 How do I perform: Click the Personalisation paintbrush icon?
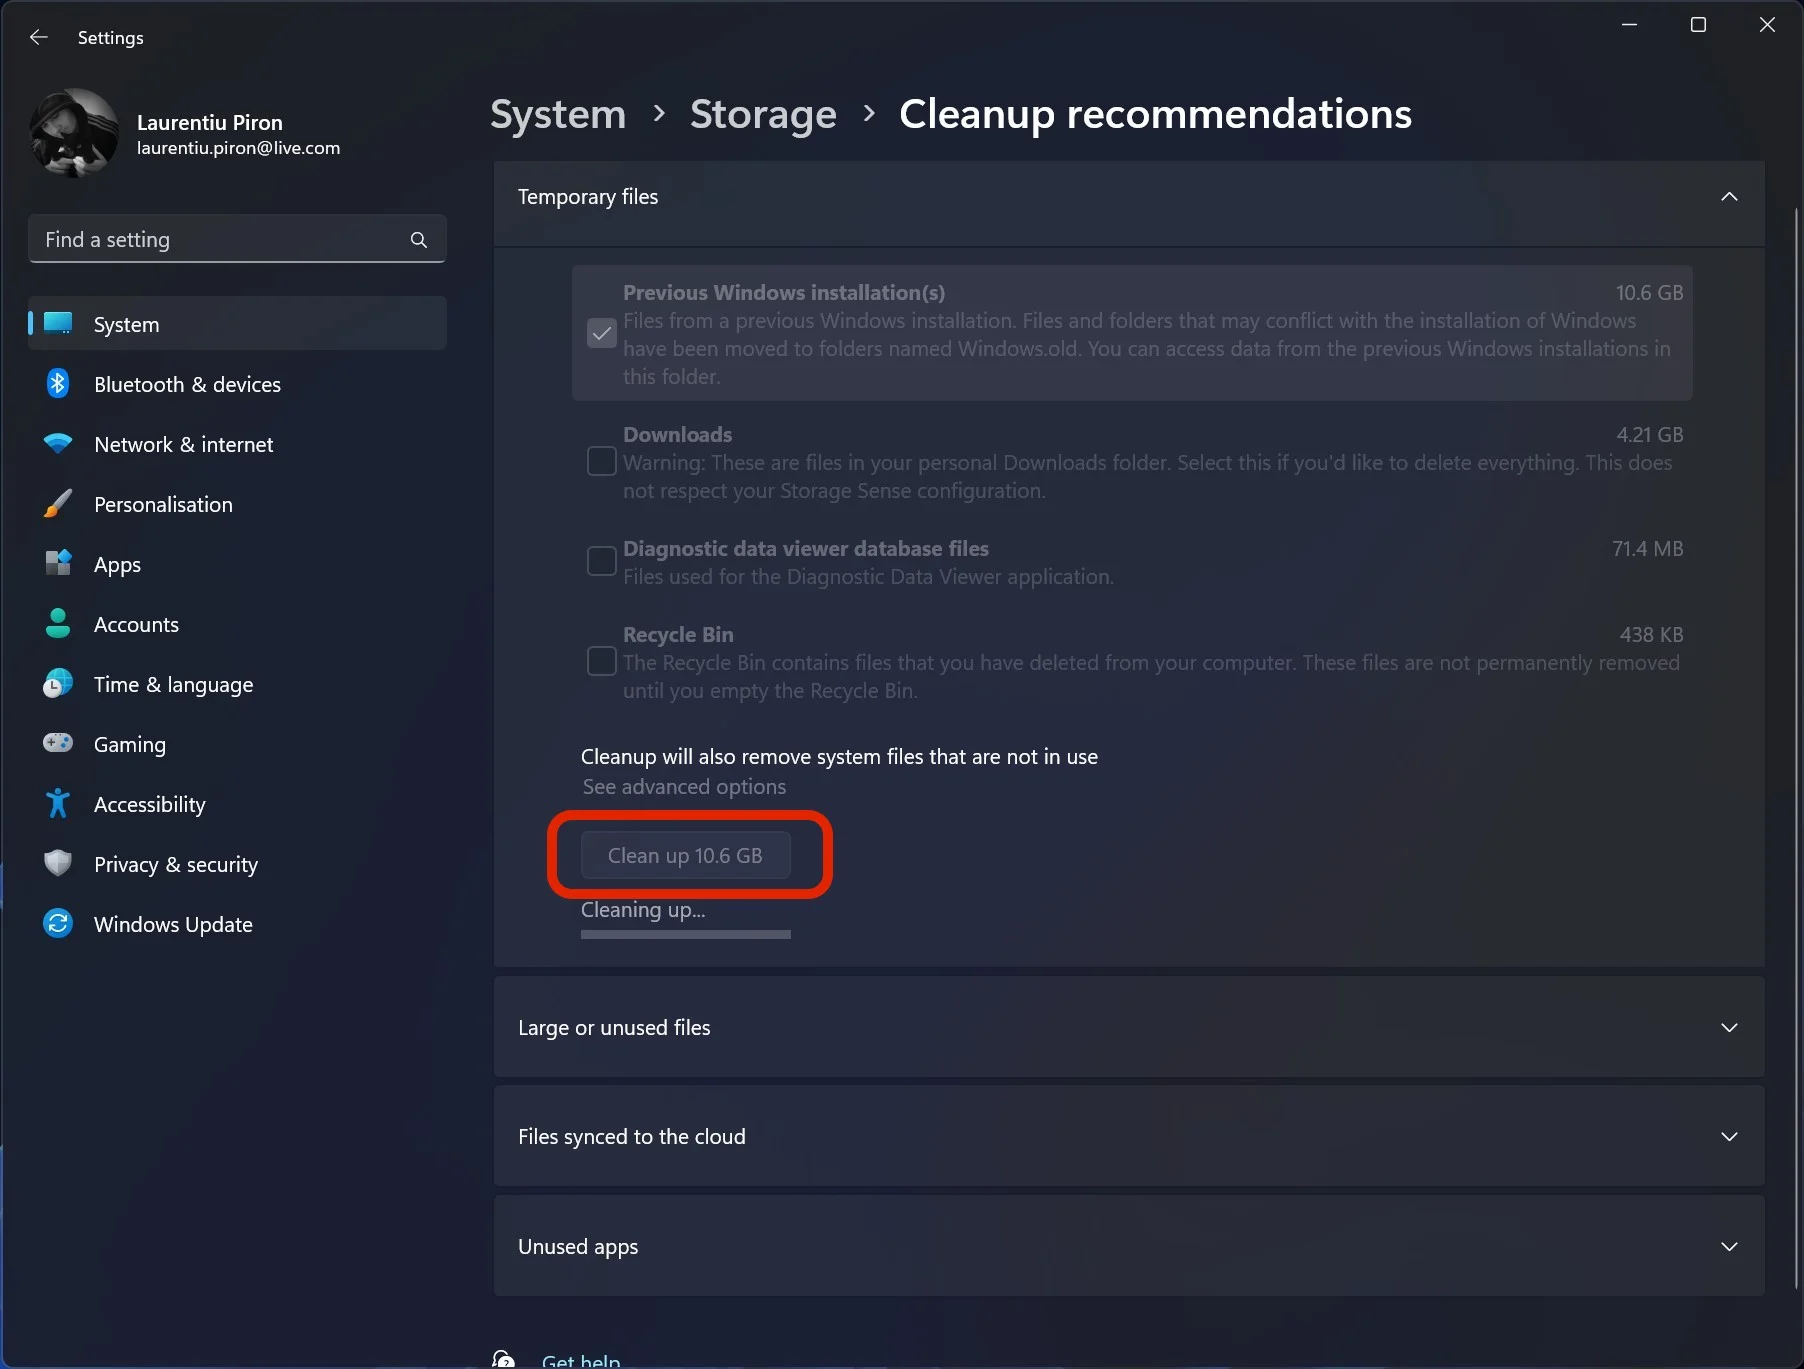tap(58, 503)
